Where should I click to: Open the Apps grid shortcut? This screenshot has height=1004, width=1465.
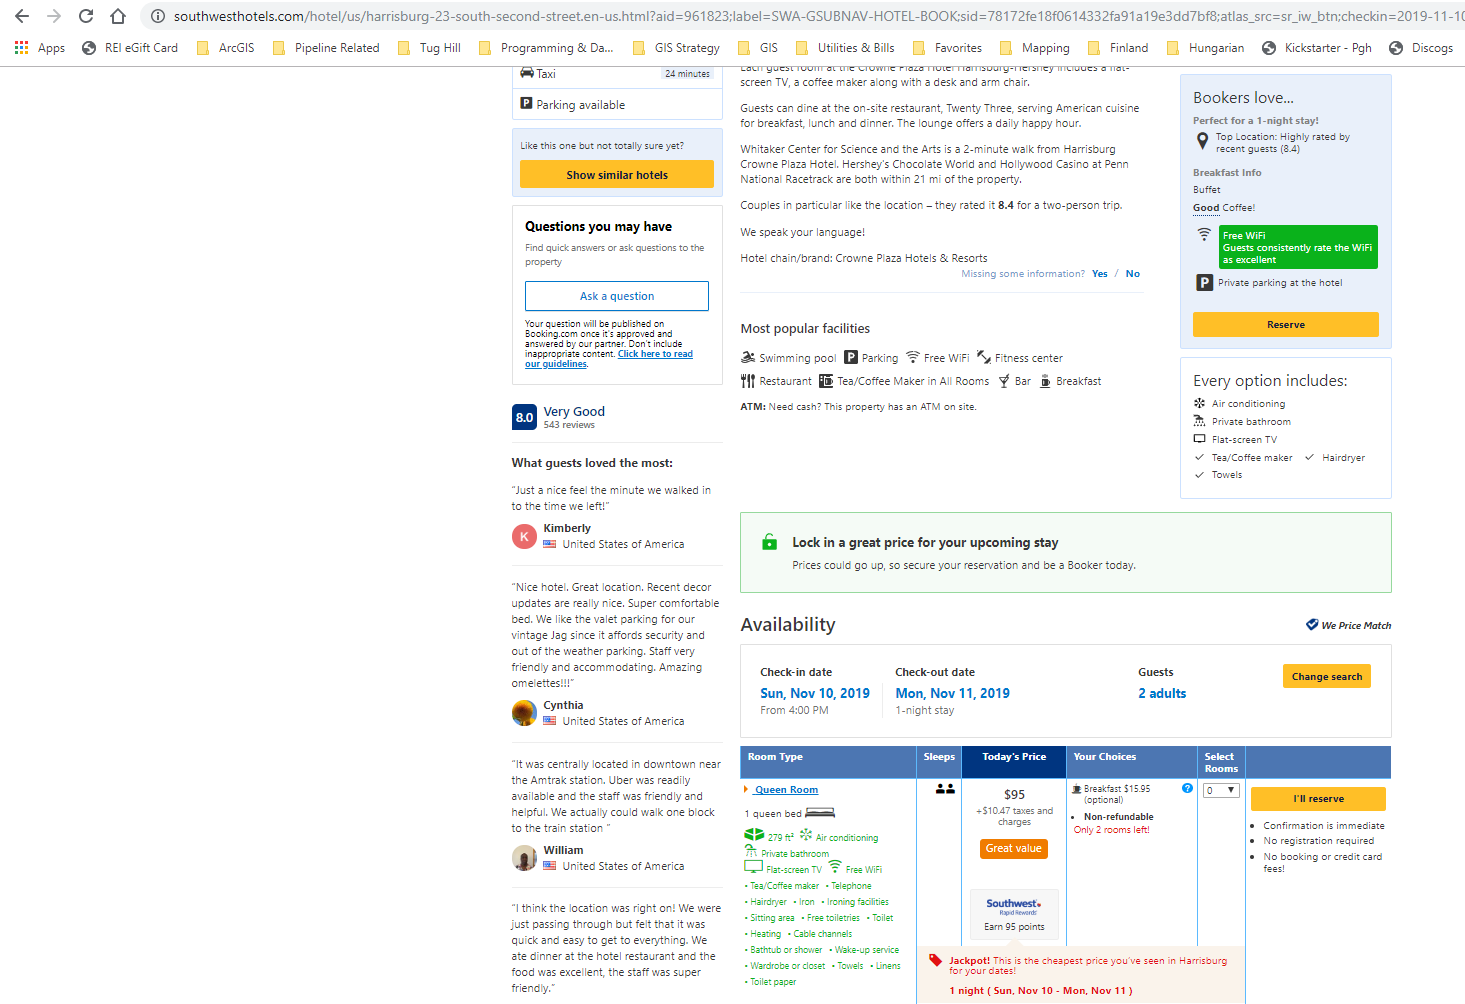click(x=40, y=48)
